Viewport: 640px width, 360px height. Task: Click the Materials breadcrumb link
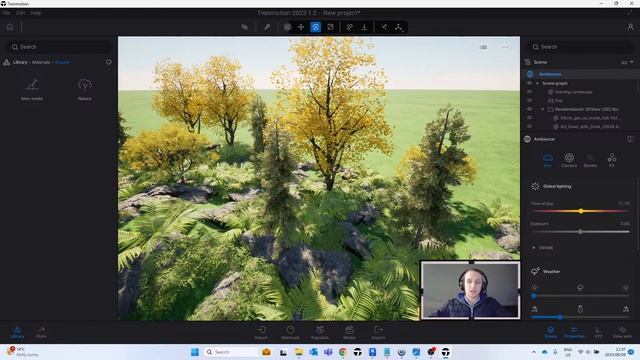pyautogui.click(x=41, y=62)
